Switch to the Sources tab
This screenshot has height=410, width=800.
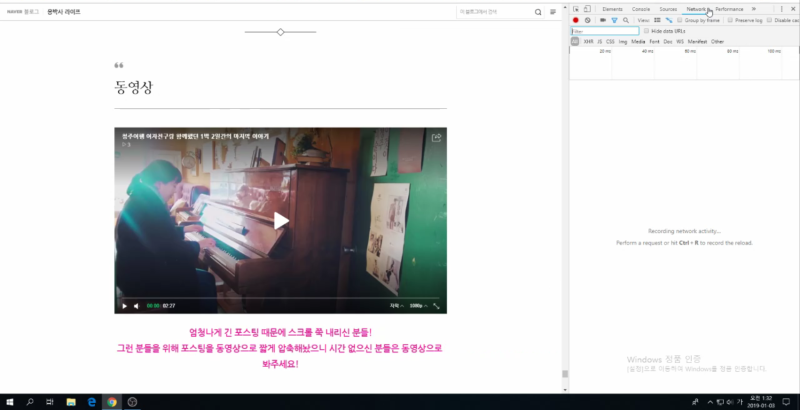pos(668,9)
